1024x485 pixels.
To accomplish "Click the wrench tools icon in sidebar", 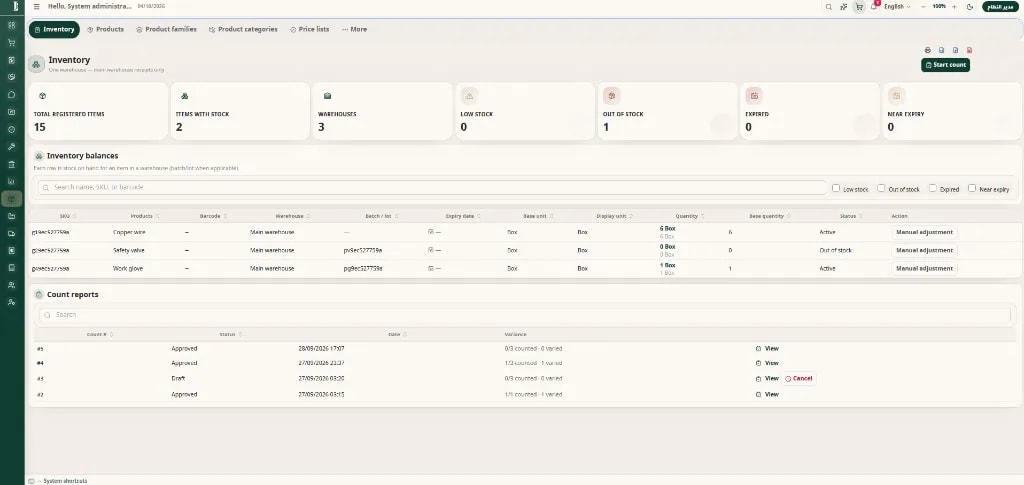I will 12,147.
